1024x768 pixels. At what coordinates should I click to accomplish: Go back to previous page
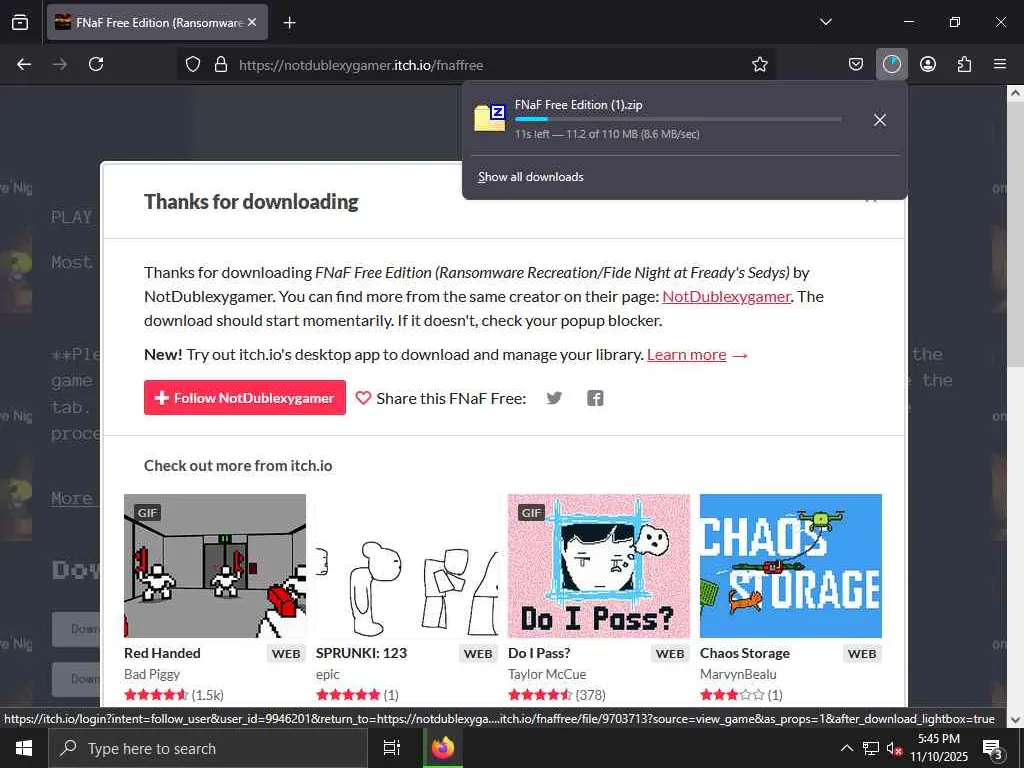pos(24,64)
